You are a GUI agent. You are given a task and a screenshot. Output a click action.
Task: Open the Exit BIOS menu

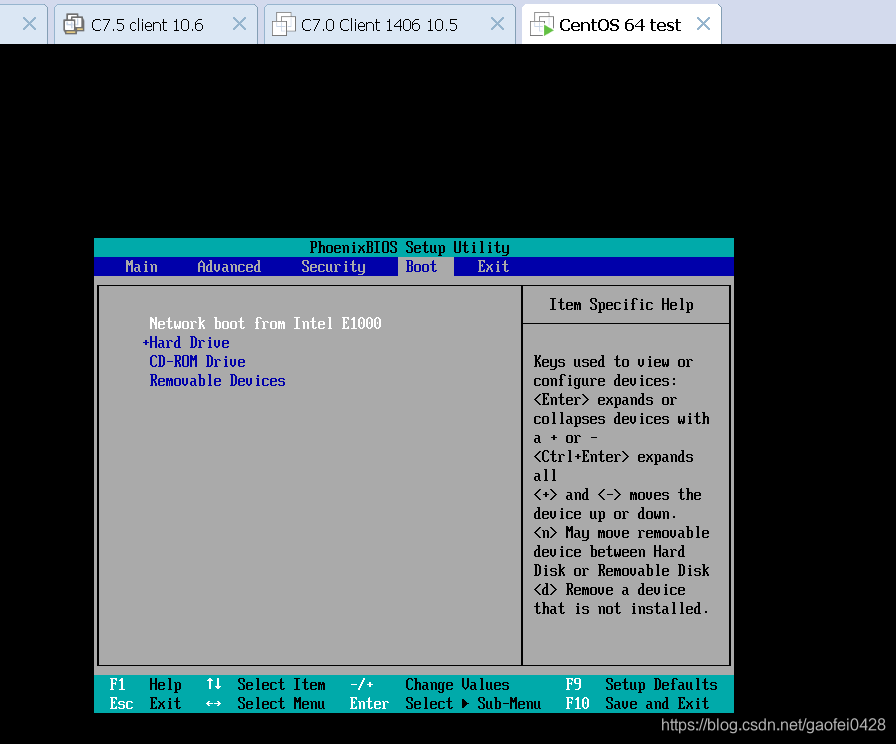point(493,267)
